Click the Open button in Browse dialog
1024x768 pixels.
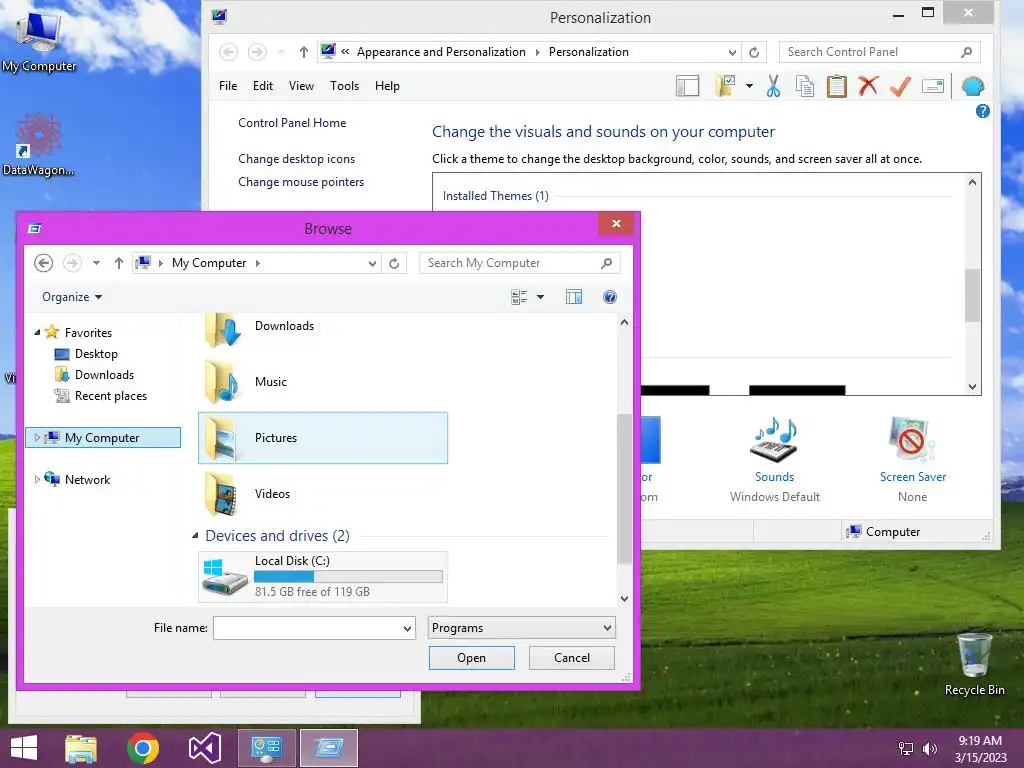coord(472,658)
